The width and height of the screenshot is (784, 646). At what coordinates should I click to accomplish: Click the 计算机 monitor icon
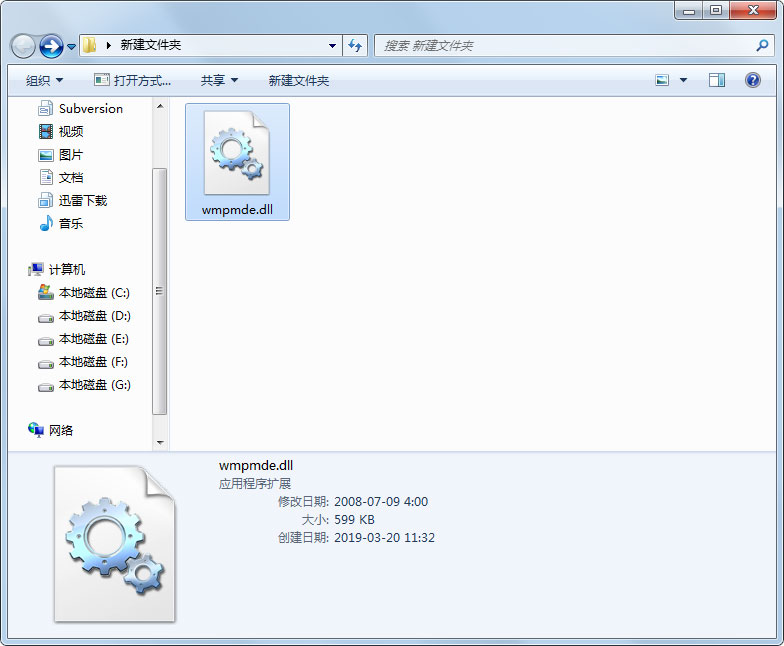36,270
